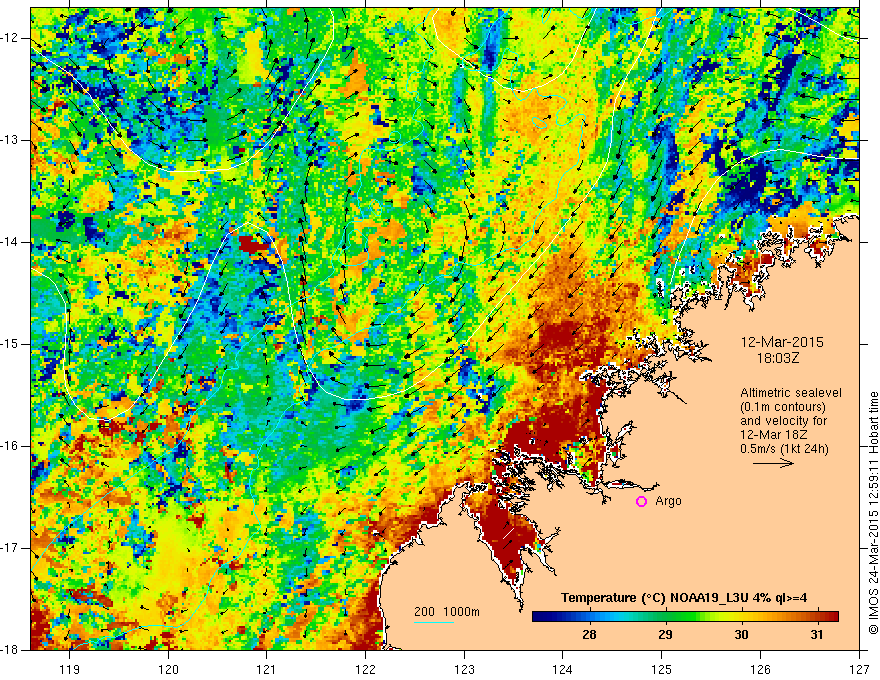
Task: Click the 31 value on temperature scale
Action: (817, 635)
